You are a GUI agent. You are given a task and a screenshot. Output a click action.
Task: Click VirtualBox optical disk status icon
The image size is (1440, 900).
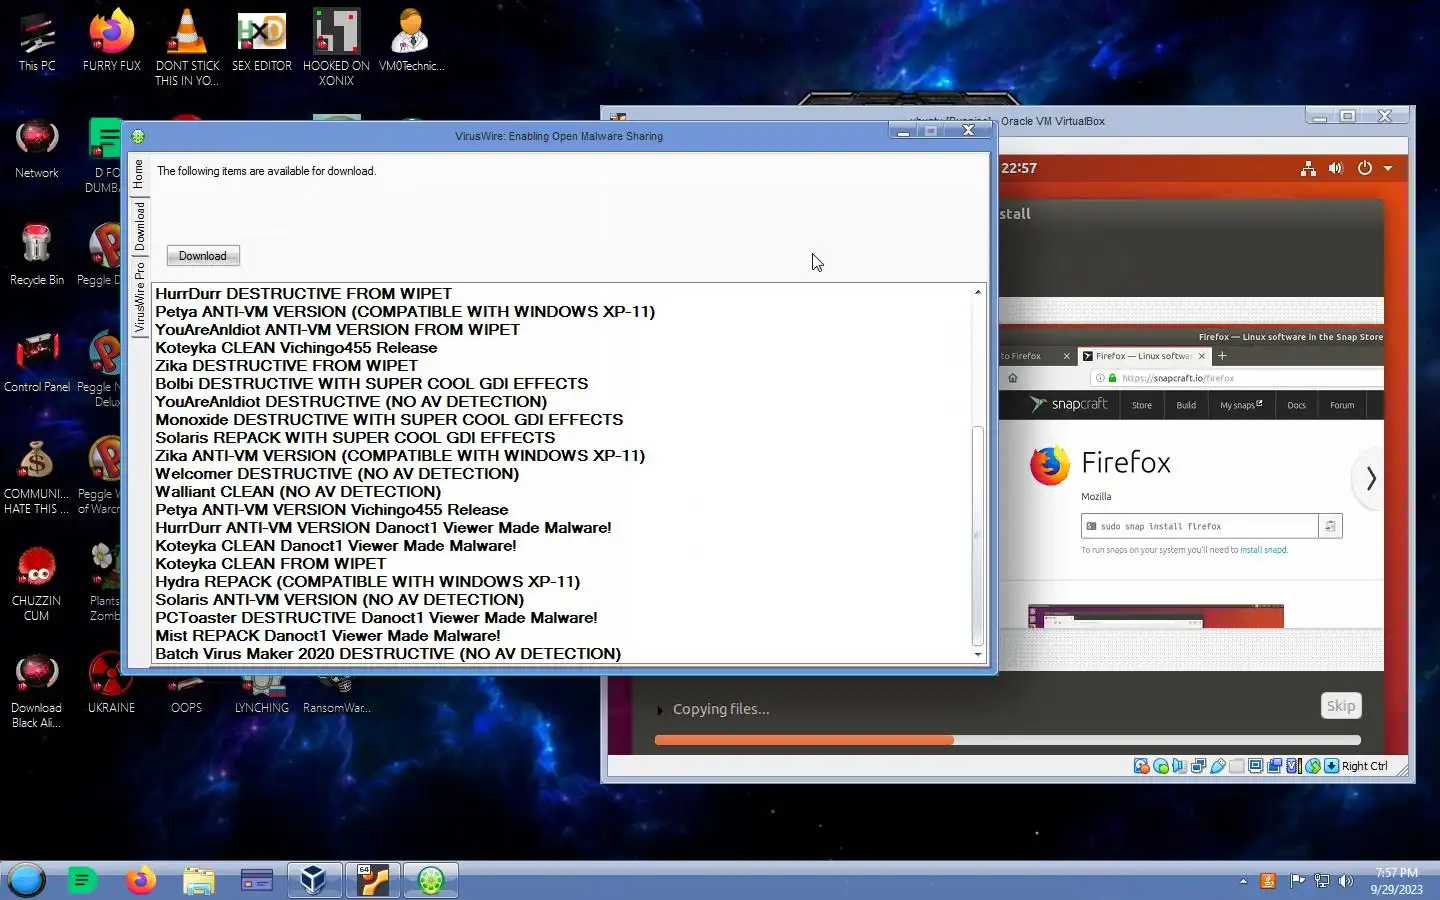click(x=1161, y=766)
